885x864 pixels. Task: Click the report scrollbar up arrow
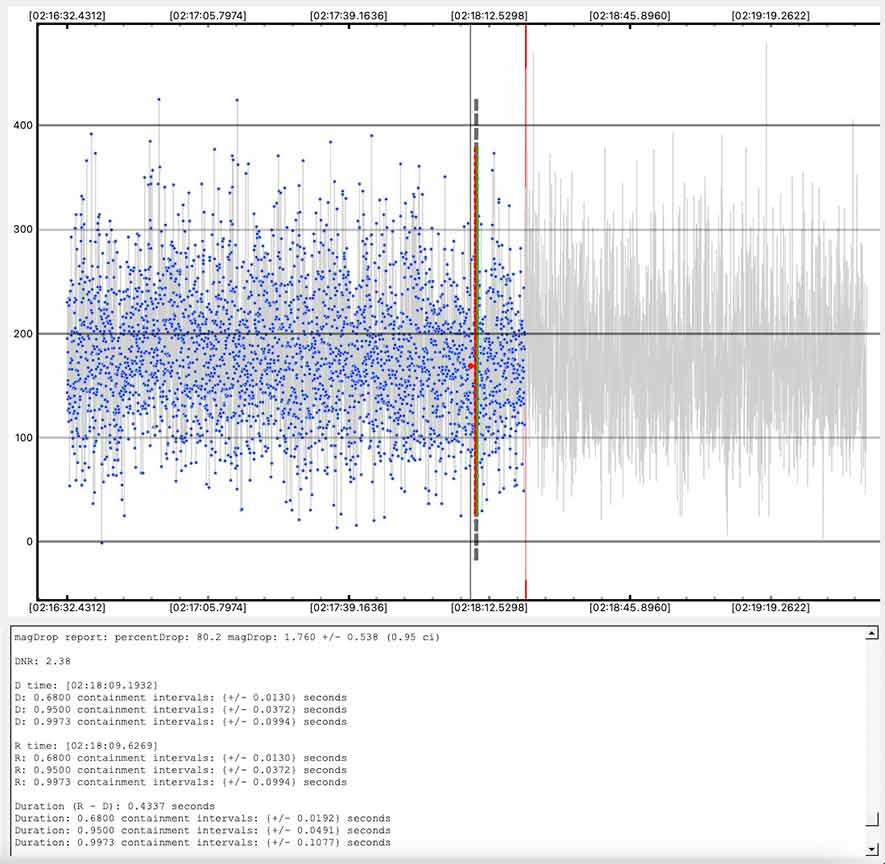(x=872, y=634)
